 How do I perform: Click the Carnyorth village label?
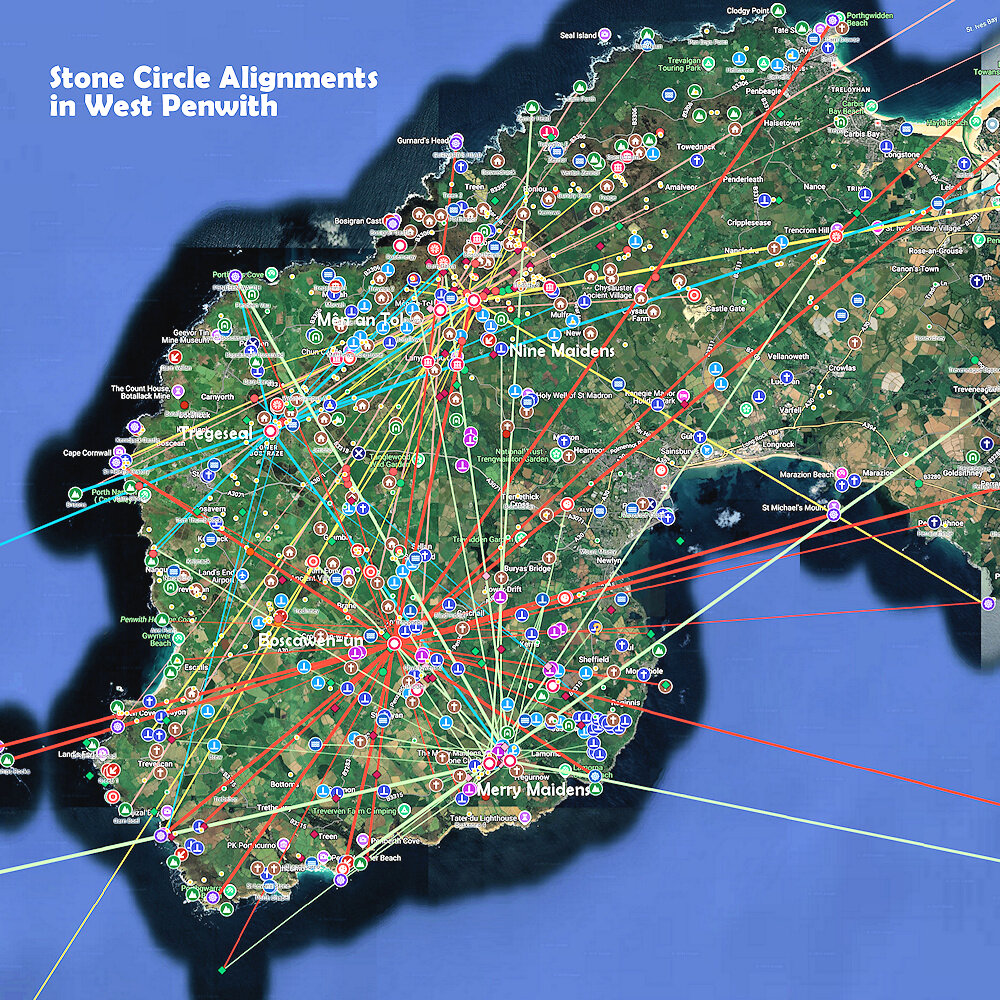[x=217, y=397]
